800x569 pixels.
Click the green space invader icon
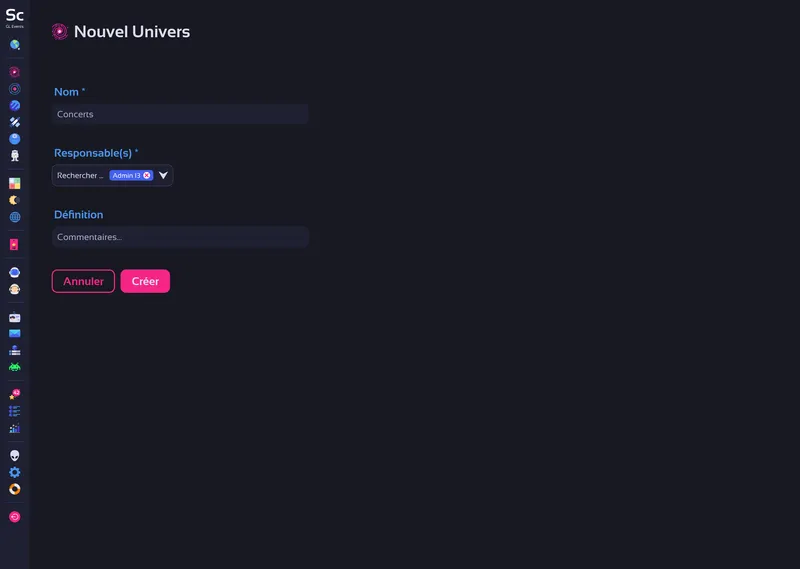[15, 367]
